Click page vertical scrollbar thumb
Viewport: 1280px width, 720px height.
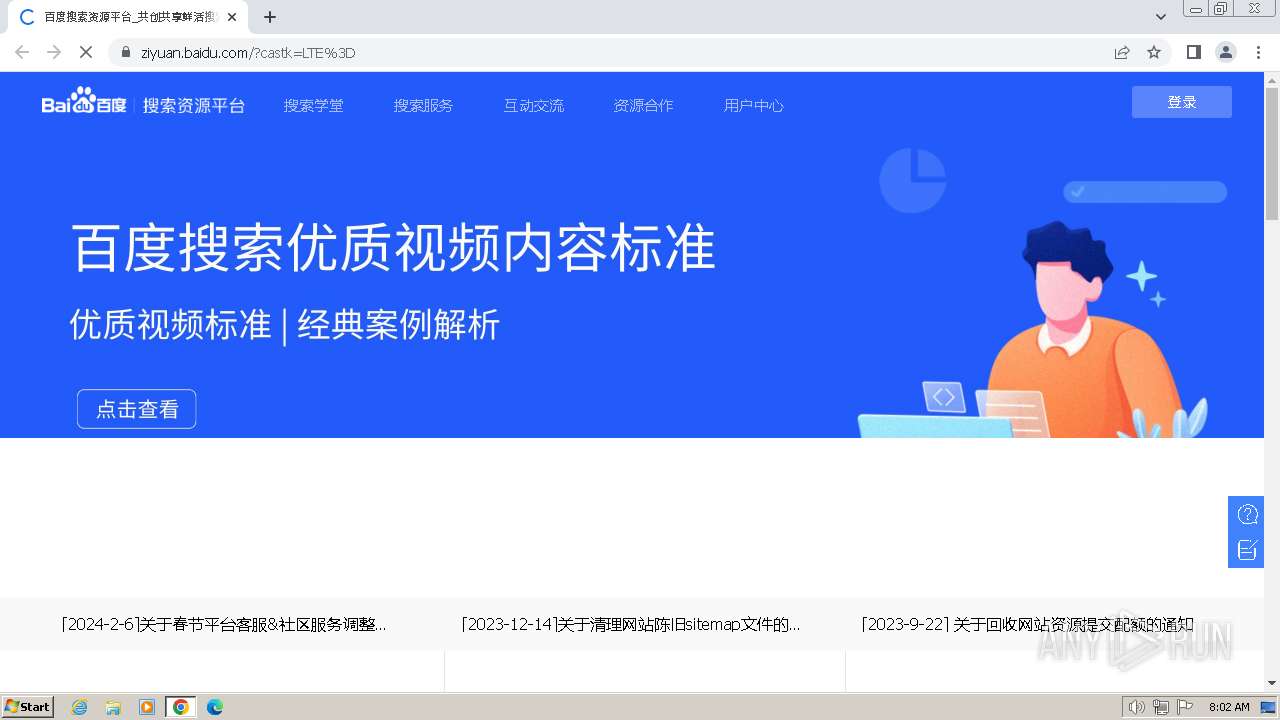tap(1272, 153)
